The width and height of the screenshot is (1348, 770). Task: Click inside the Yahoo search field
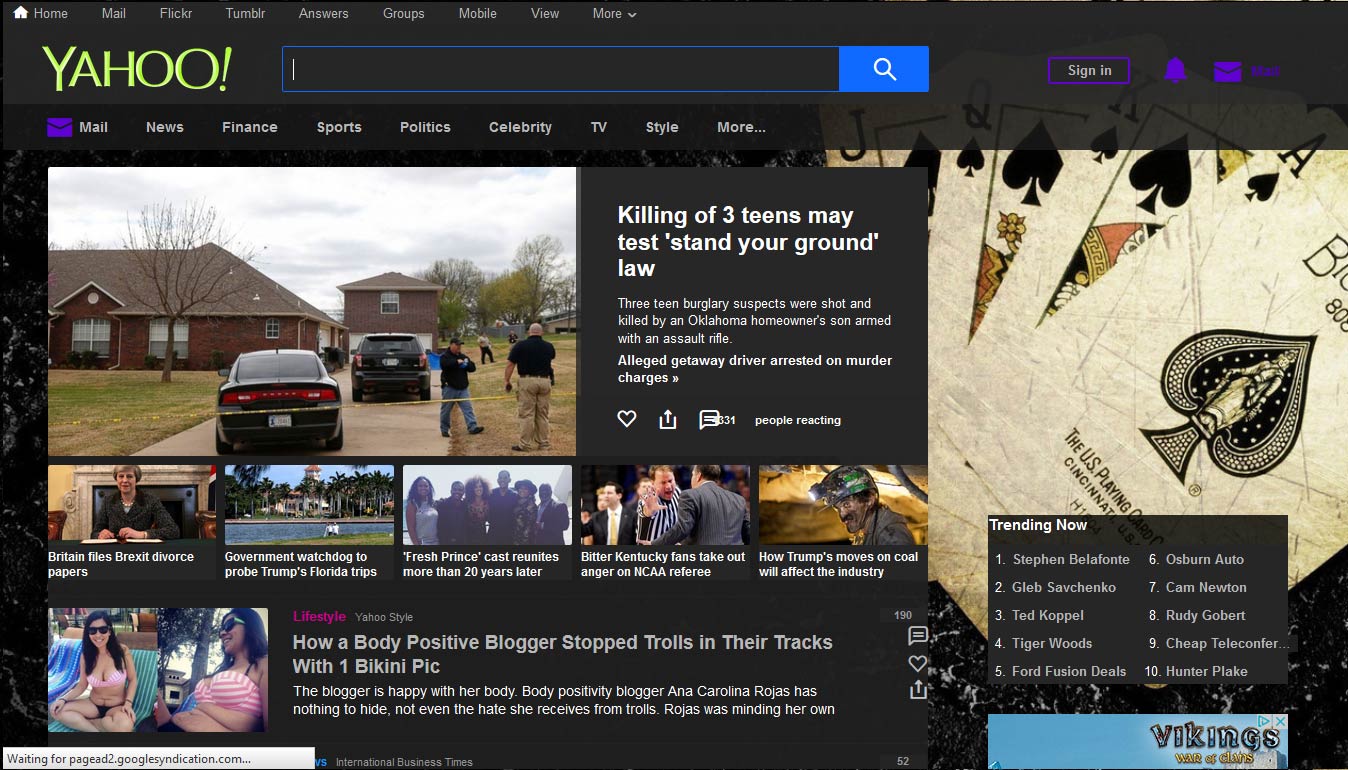point(560,69)
